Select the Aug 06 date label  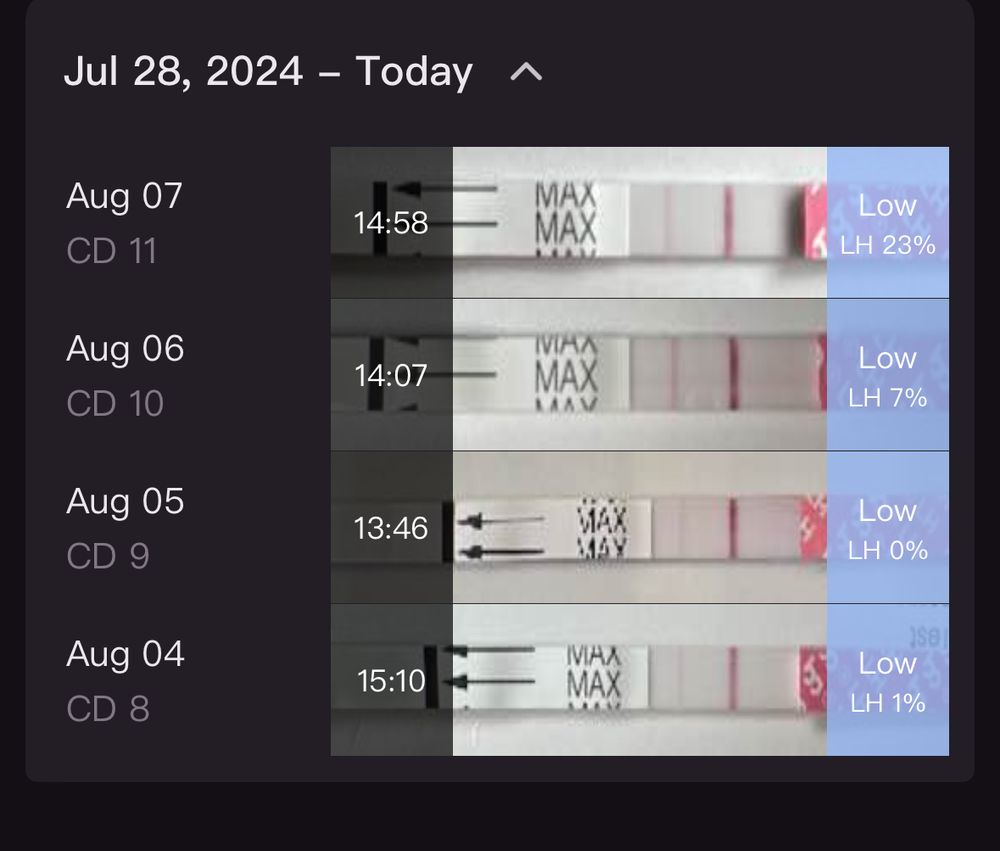click(x=125, y=349)
